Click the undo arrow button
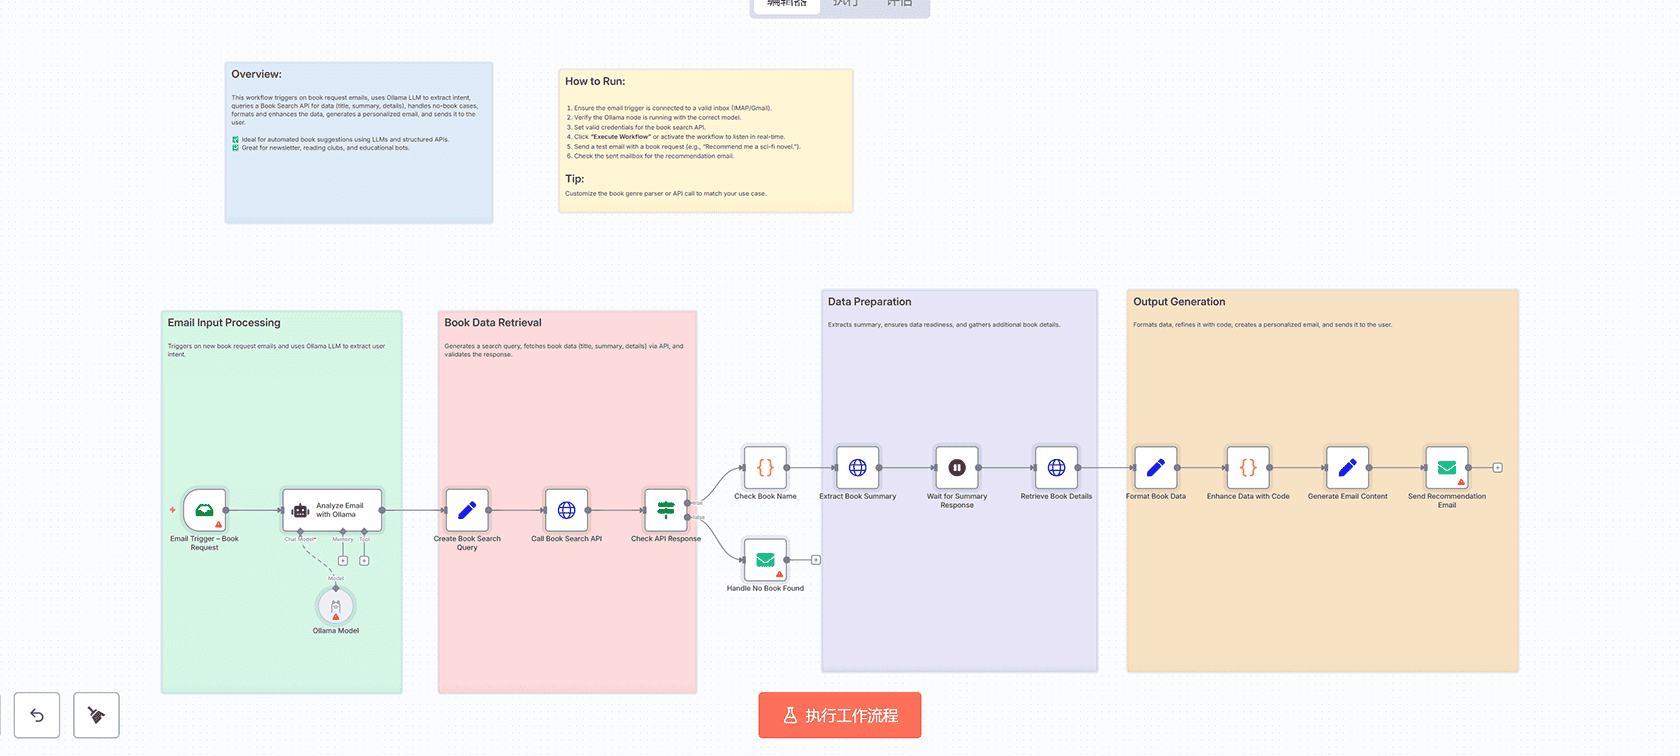This screenshot has height=756, width=1680. 37,715
